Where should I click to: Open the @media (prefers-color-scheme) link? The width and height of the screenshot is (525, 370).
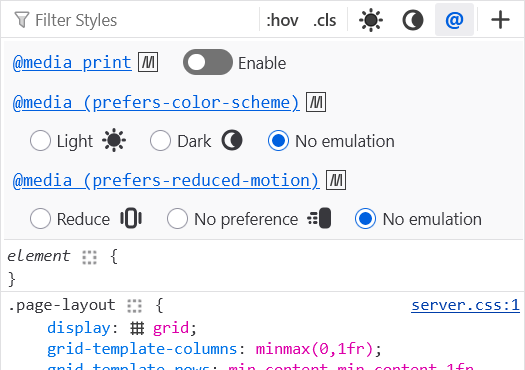coord(156,102)
